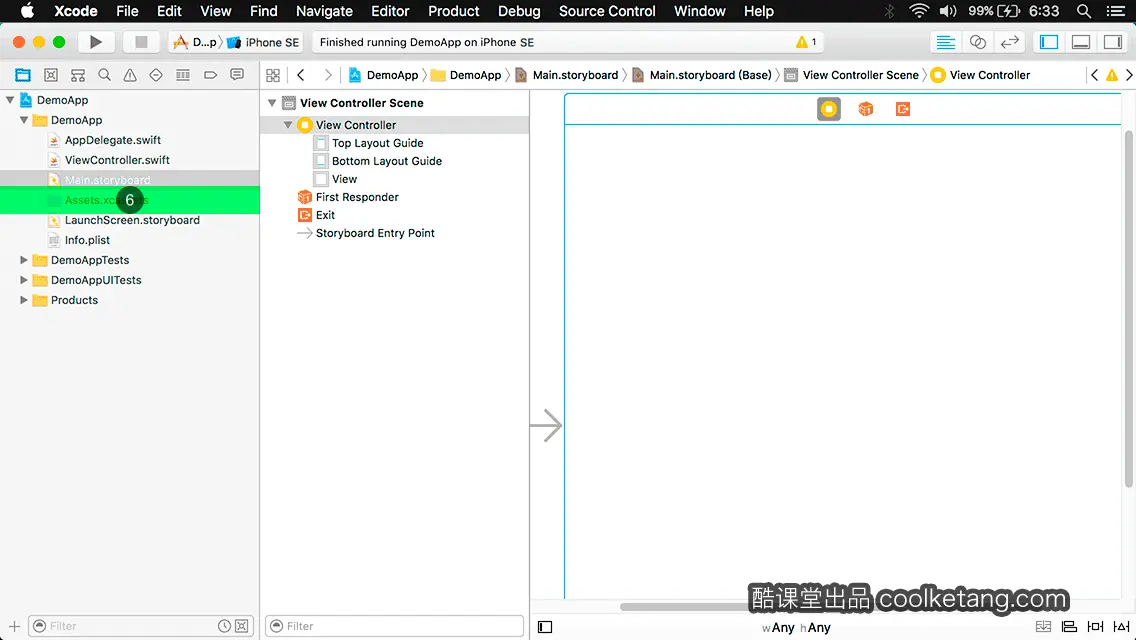The height and width of the screenshot is (640, 1136).
Task: Select the View Controller dock icon
Action: click(x=829, y=109)
